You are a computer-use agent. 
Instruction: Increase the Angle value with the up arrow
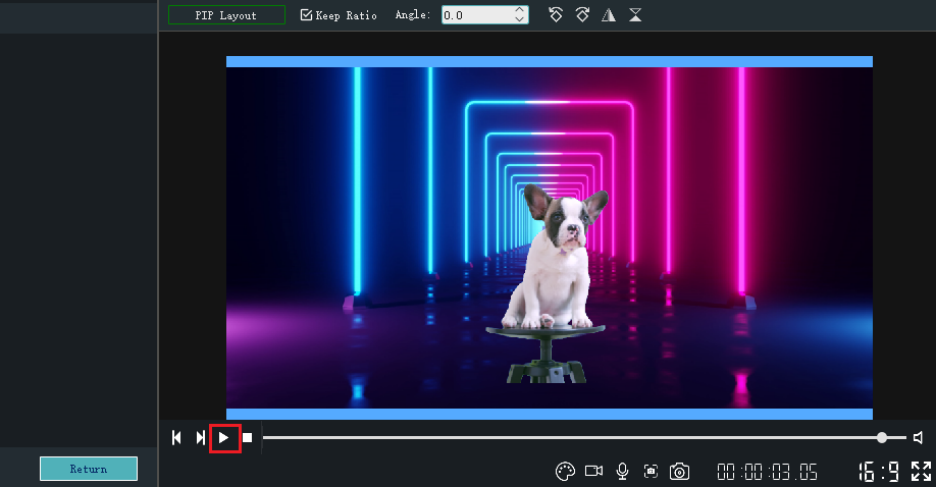(x=519, y=11)
